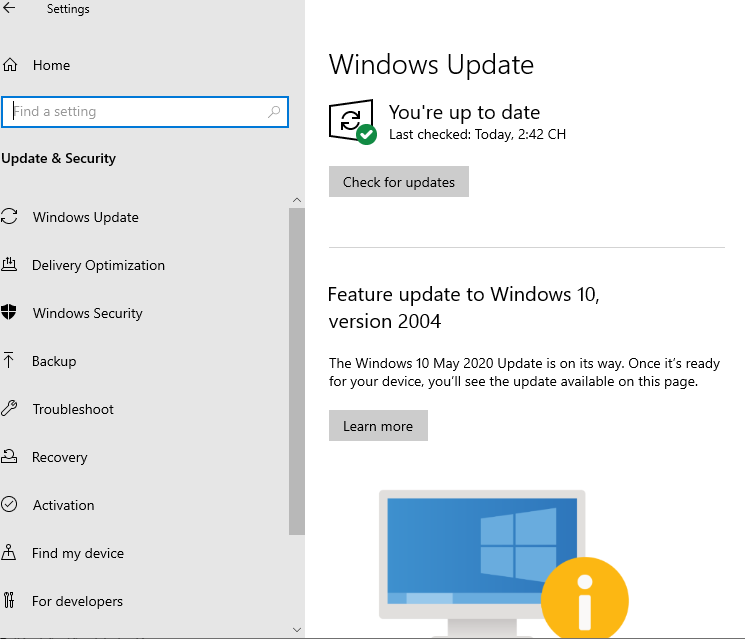Click the Windows Update page heading
745x639 pixels.
pyautogui.click(x=431, y=65)
